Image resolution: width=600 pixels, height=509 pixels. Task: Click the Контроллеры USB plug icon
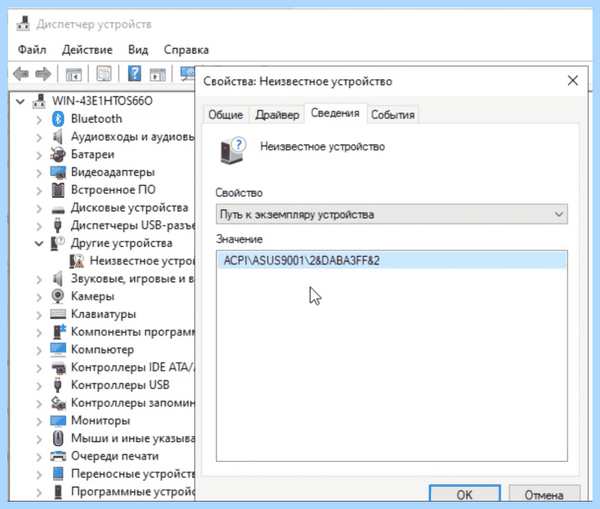pos(58,385)
